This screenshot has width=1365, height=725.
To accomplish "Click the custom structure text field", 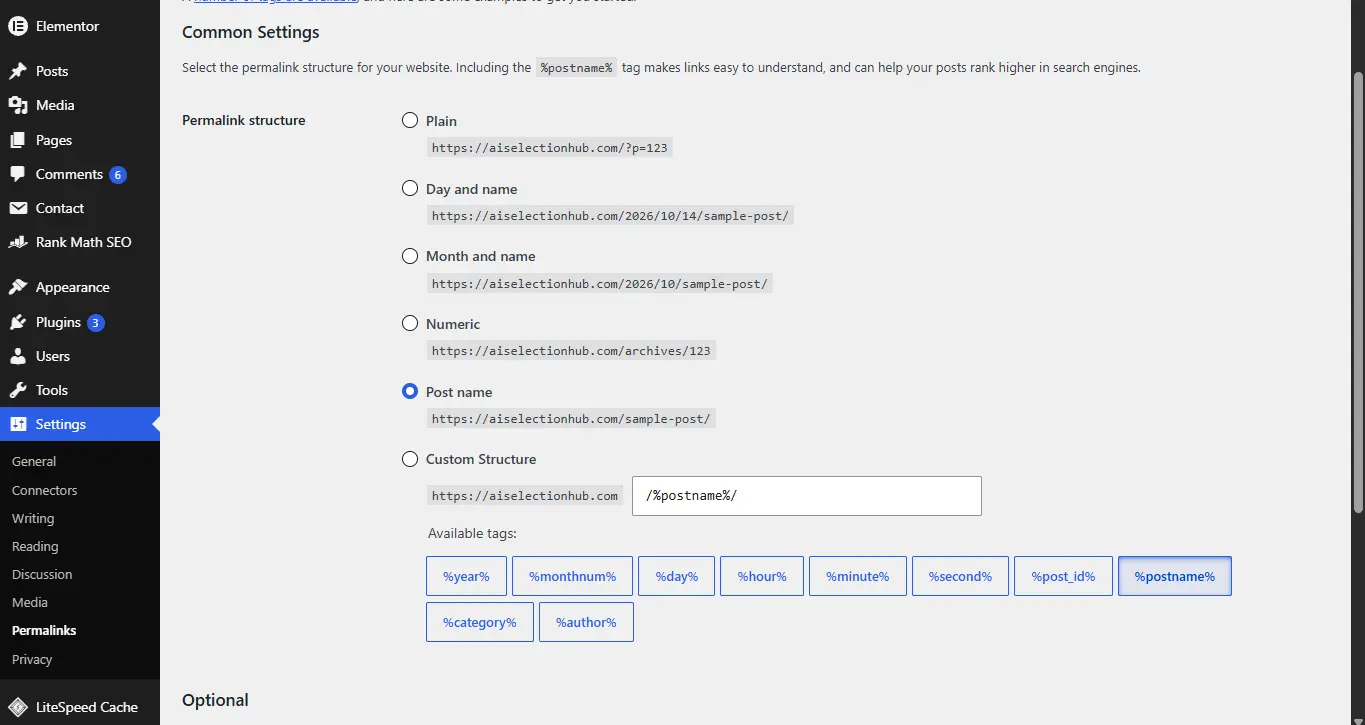I will [807, 496].
